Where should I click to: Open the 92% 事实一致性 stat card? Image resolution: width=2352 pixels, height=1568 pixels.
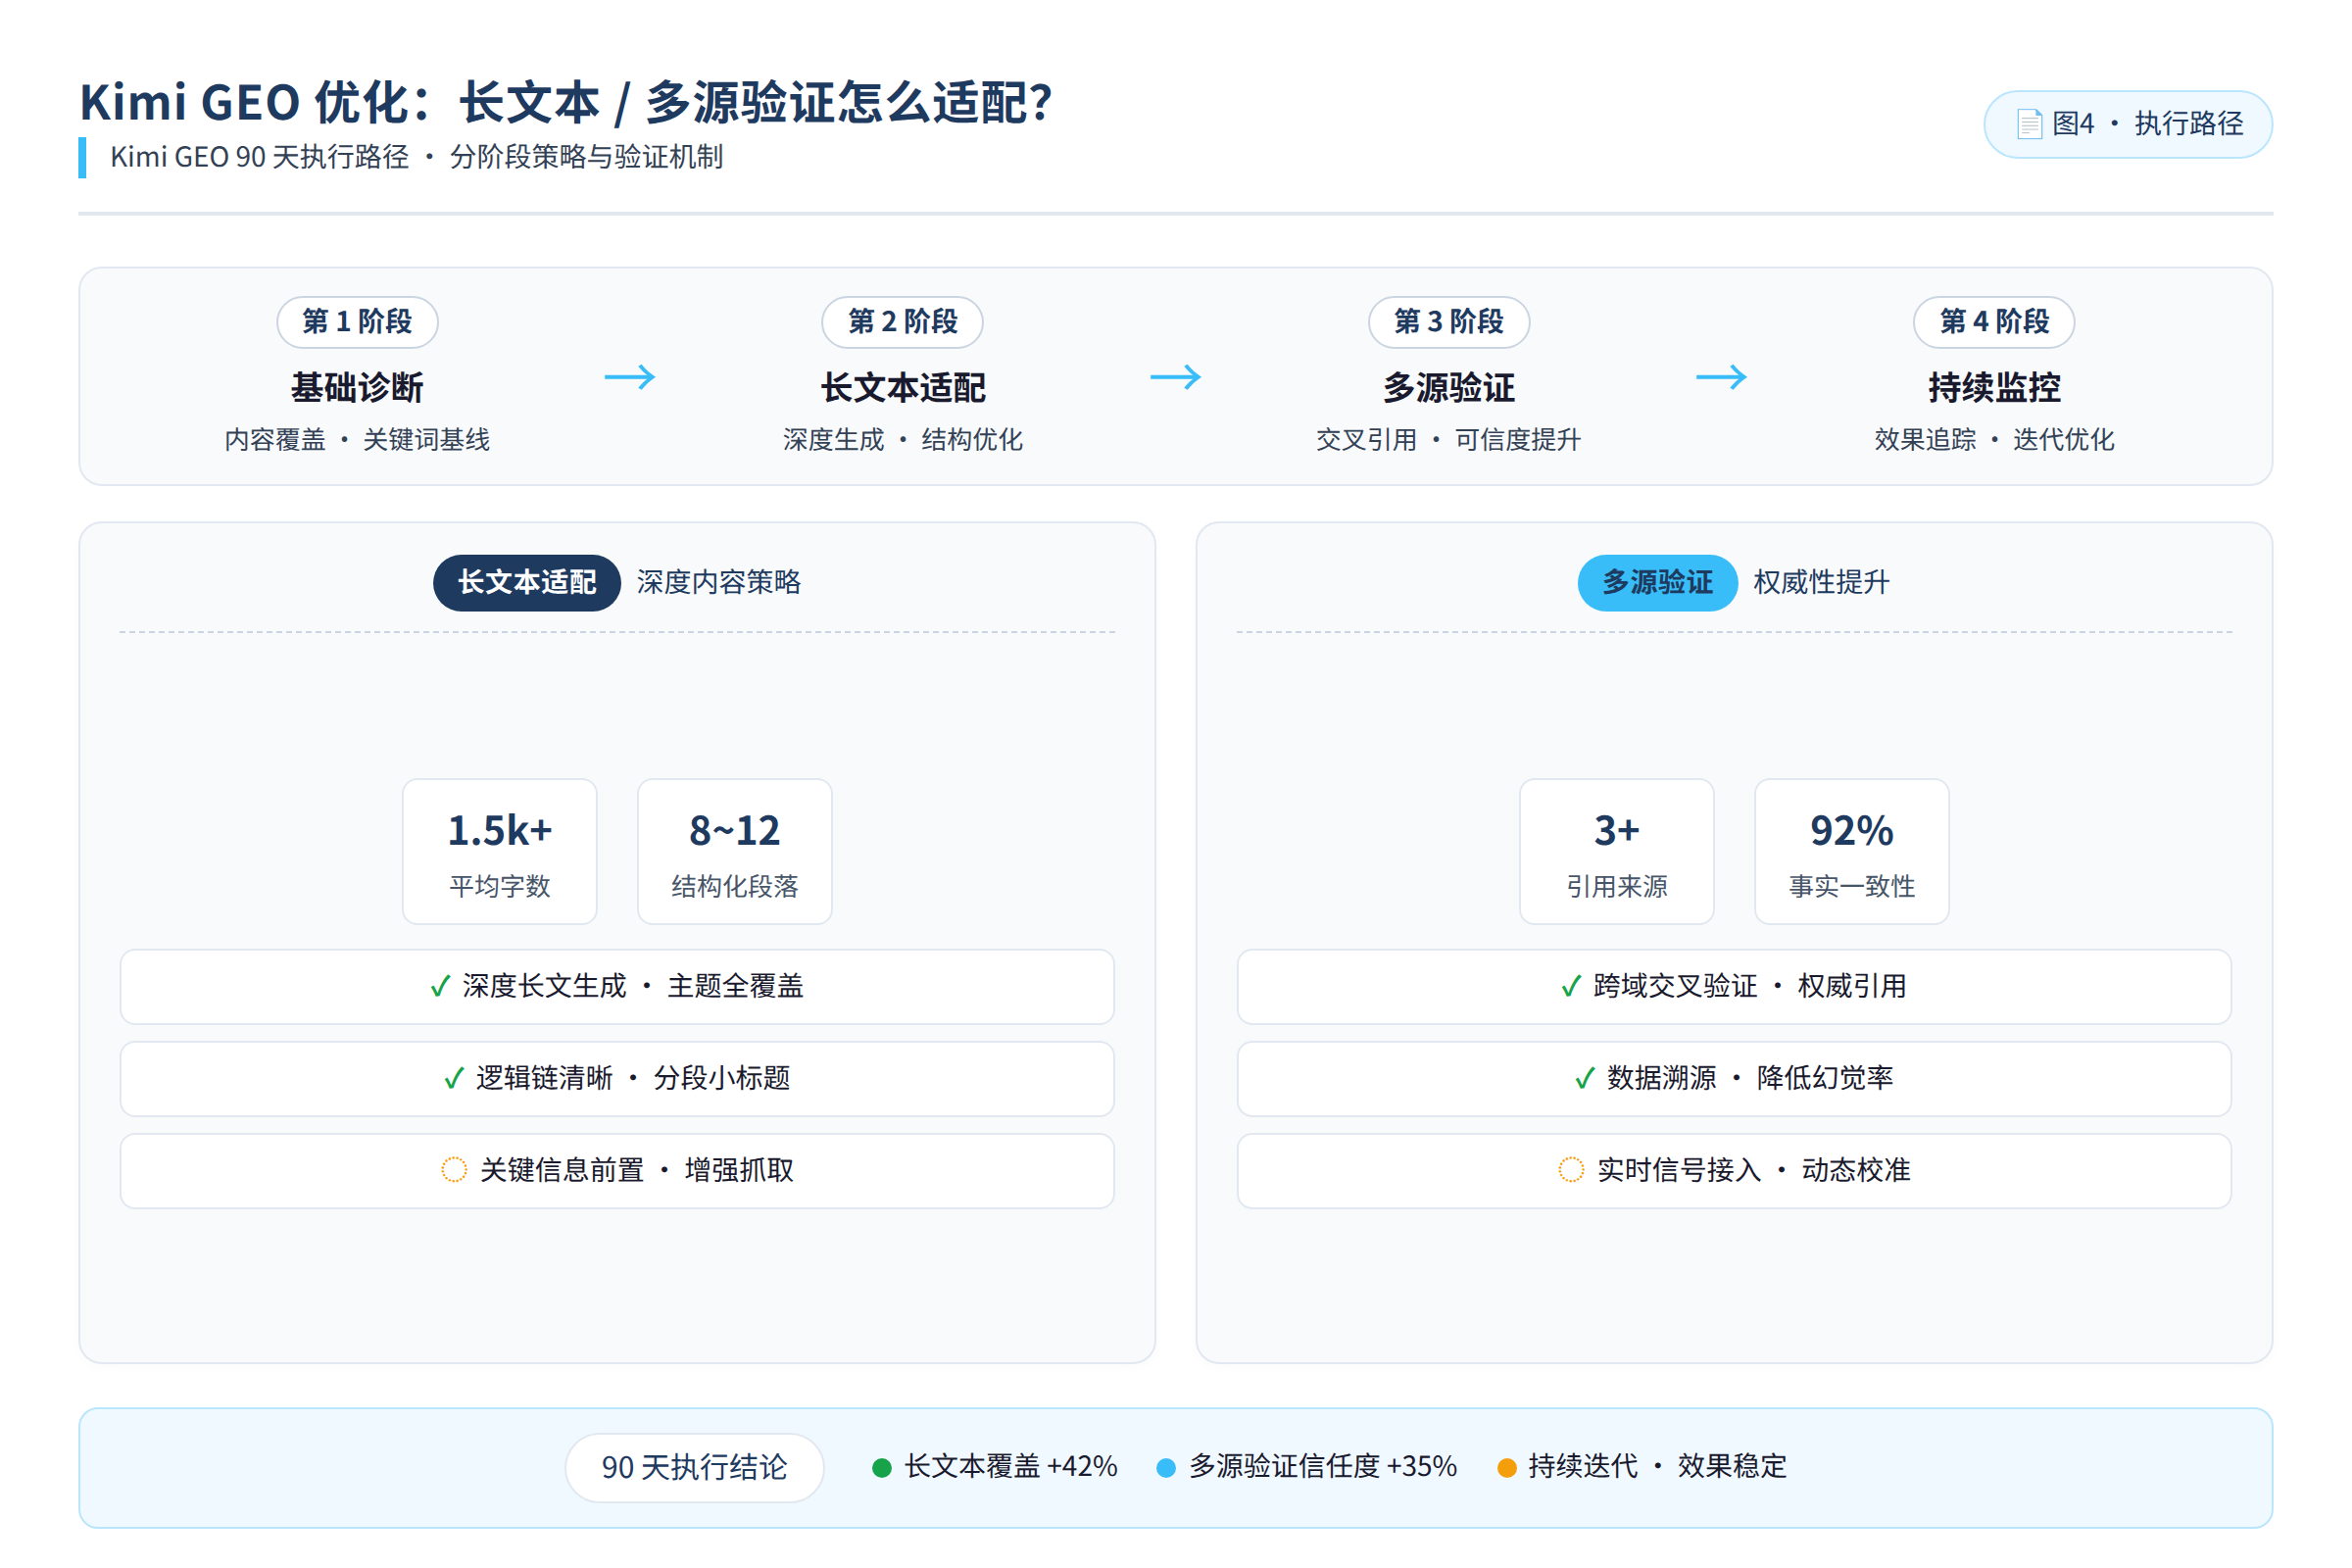pyautogui.click(x=1852, y=852)
